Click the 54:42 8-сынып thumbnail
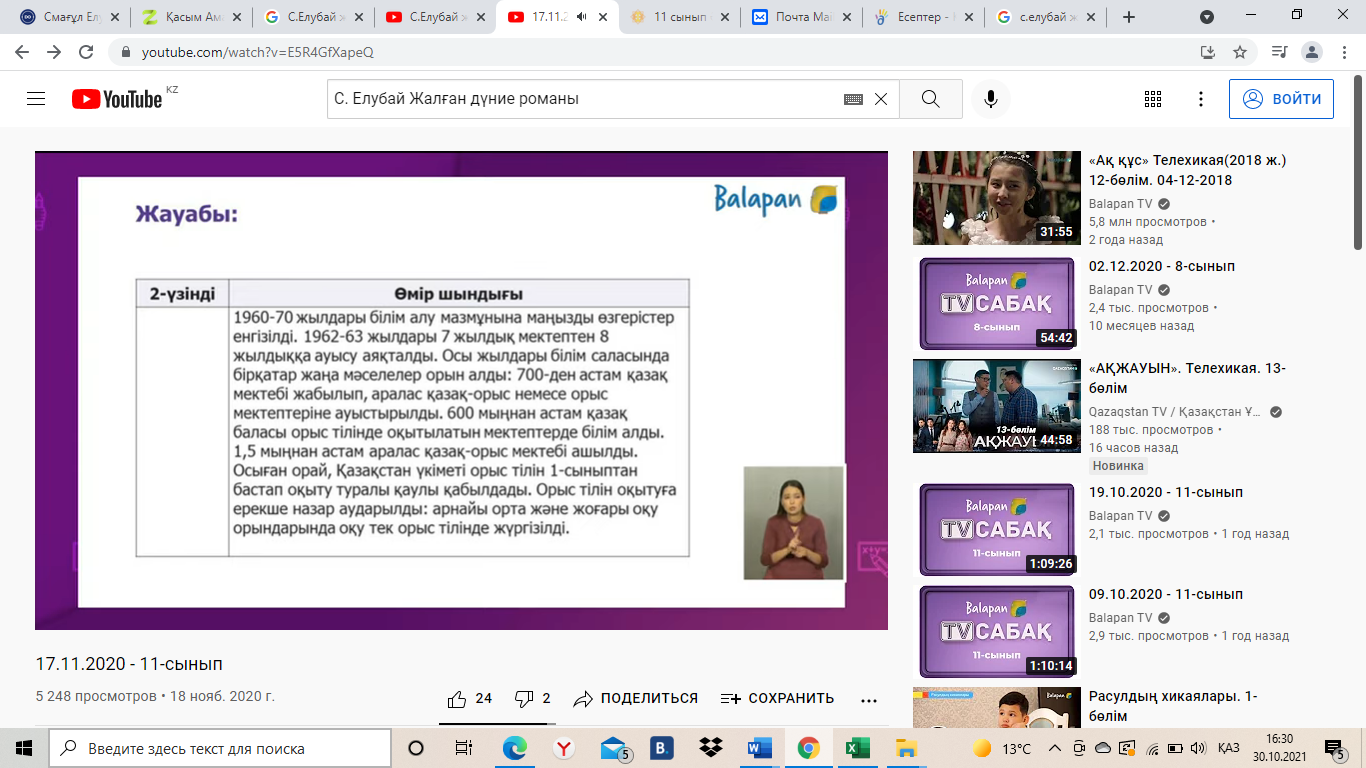Image resolution: width=1366 pixels, height=768 pixels. click(997, 302)
